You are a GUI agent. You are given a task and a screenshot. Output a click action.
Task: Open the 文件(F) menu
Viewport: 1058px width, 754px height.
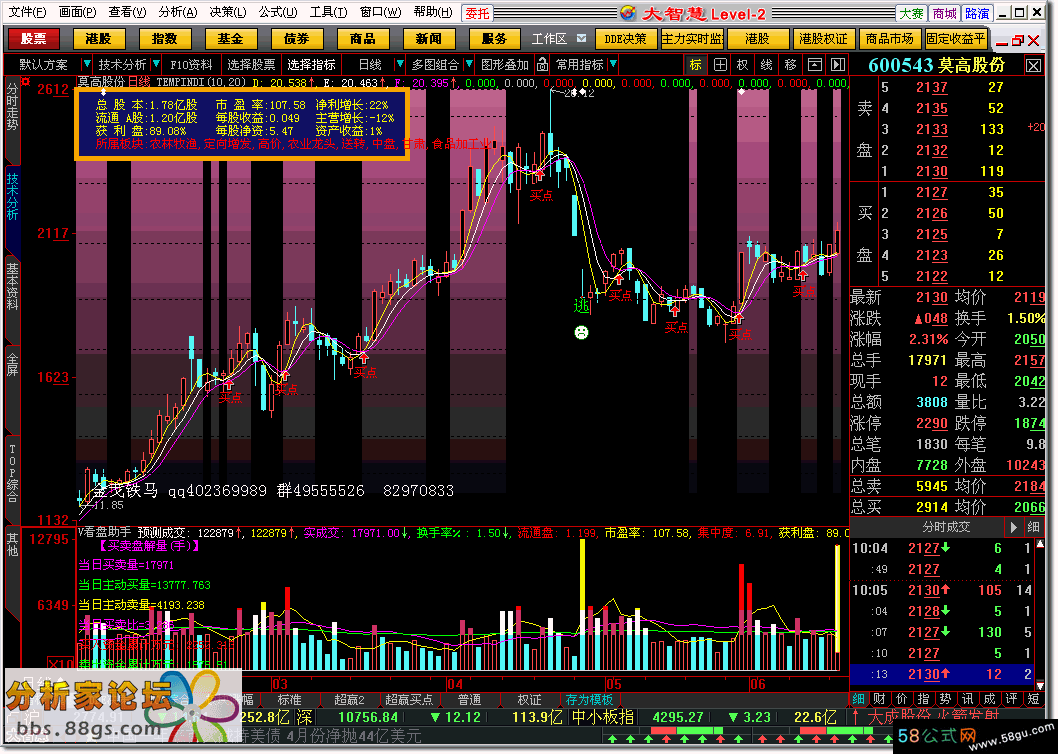(x=27, y=12)
